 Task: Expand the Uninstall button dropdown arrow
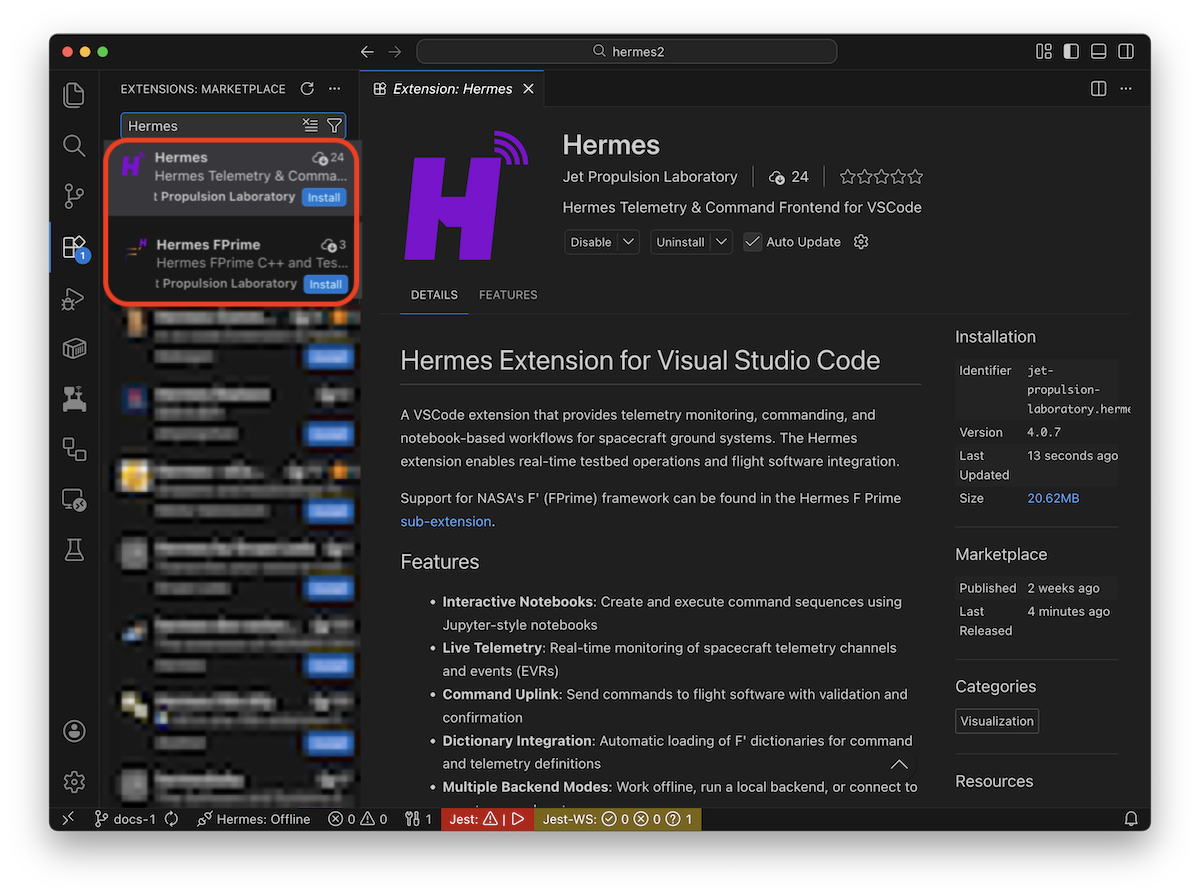pyautogui.click(x=722, y=242)
